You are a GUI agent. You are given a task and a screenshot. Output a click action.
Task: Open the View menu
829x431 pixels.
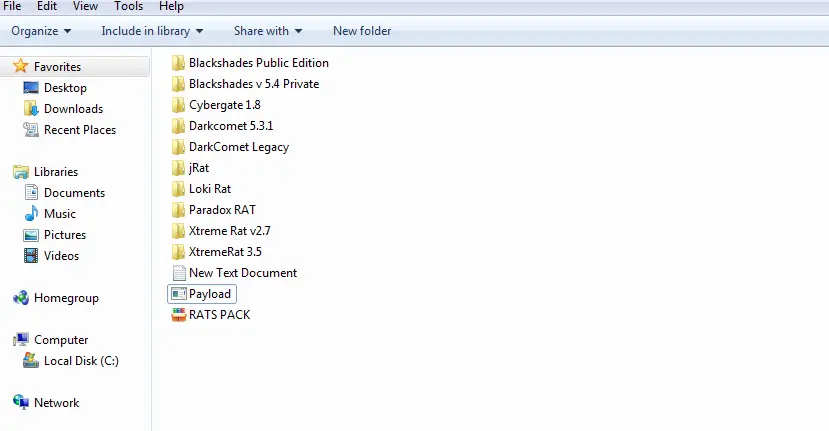coord(85,6)
